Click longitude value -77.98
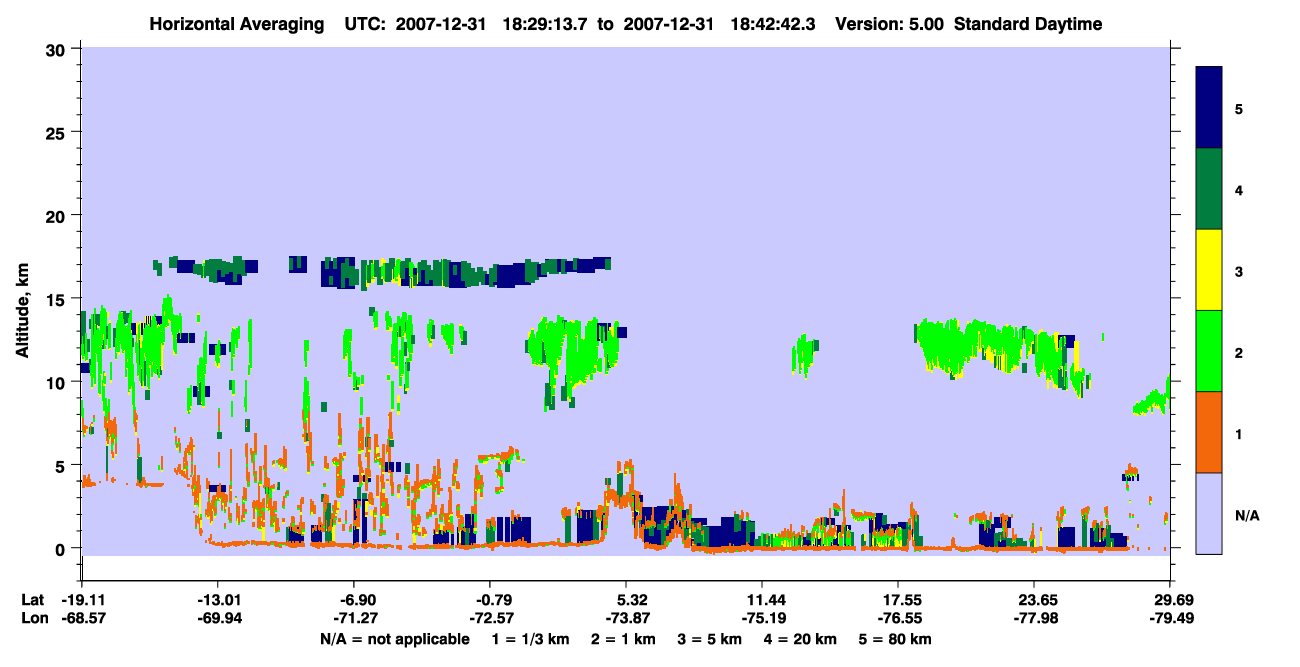 pyautogui.click(x=1034, y=618)
